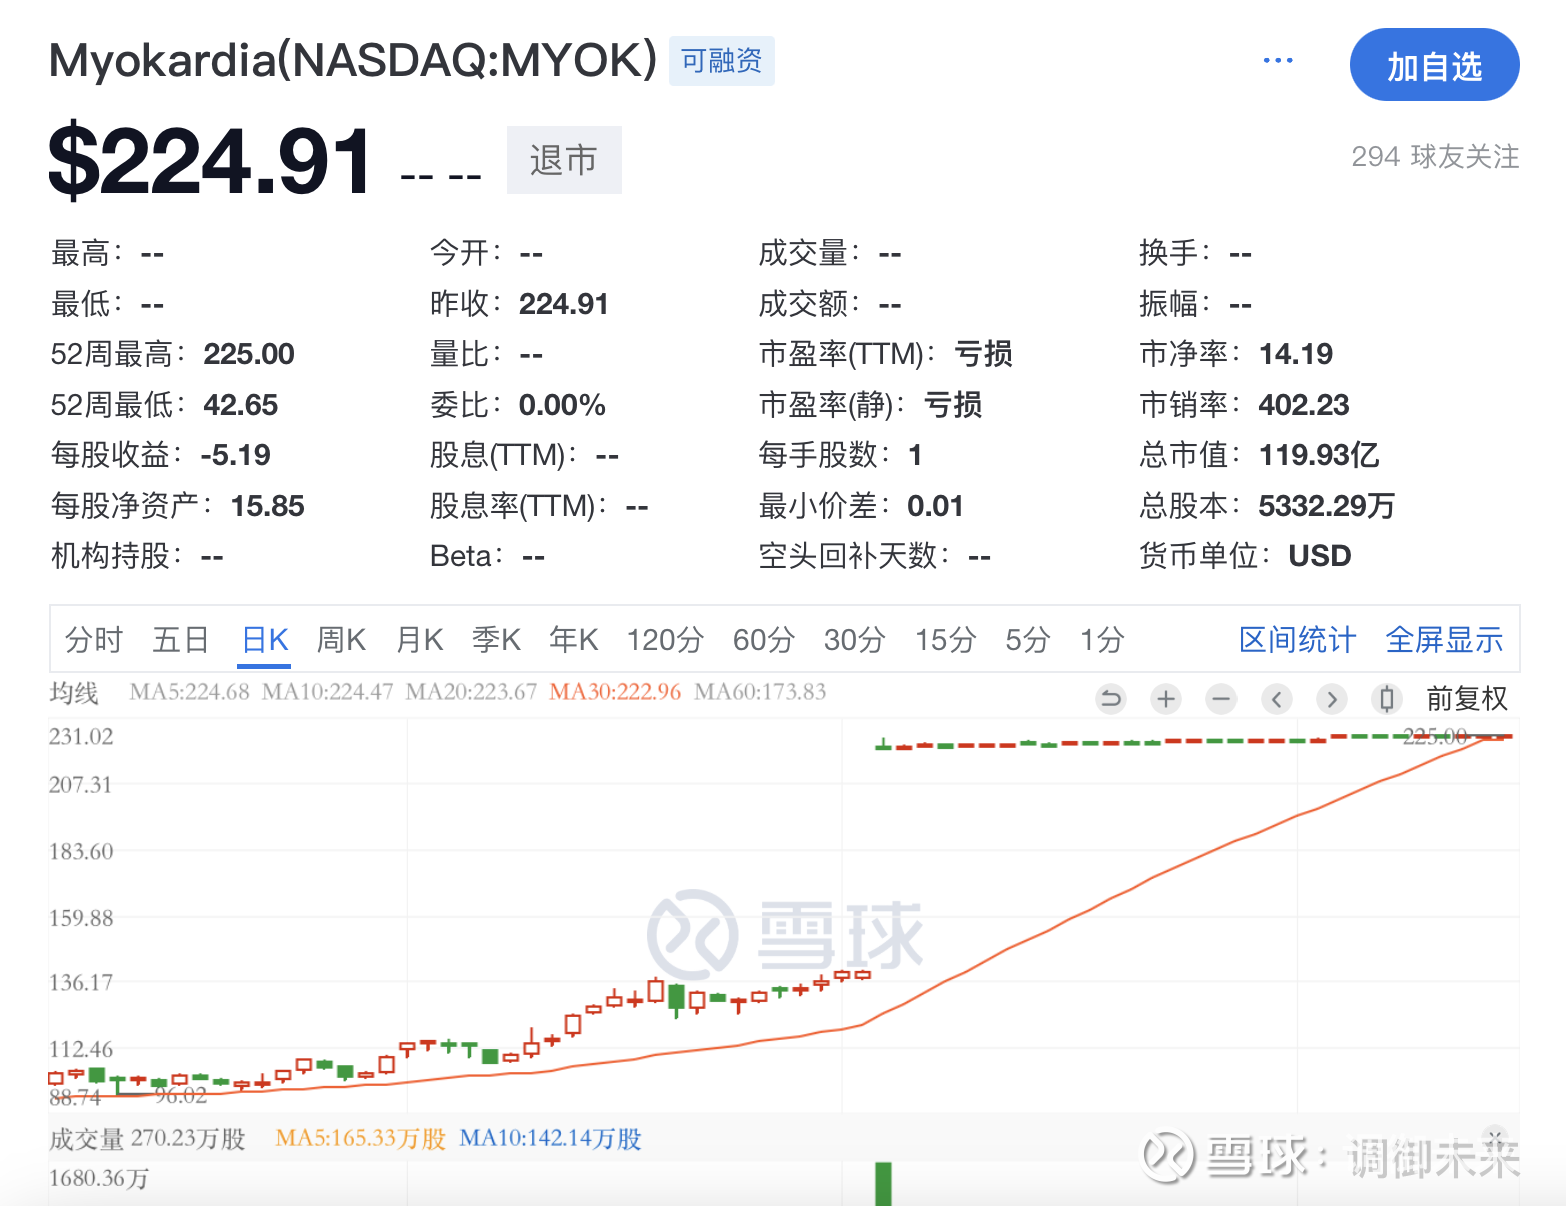Click the 均线 label above the chart
The image size is (1566, 1206).
point(74,693)
